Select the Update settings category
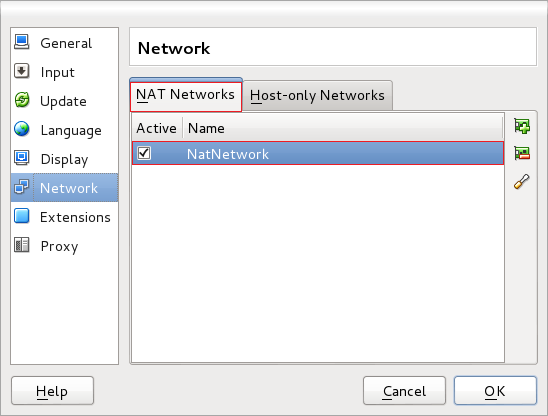Screen dimensions: 548x416 point(64,101)
